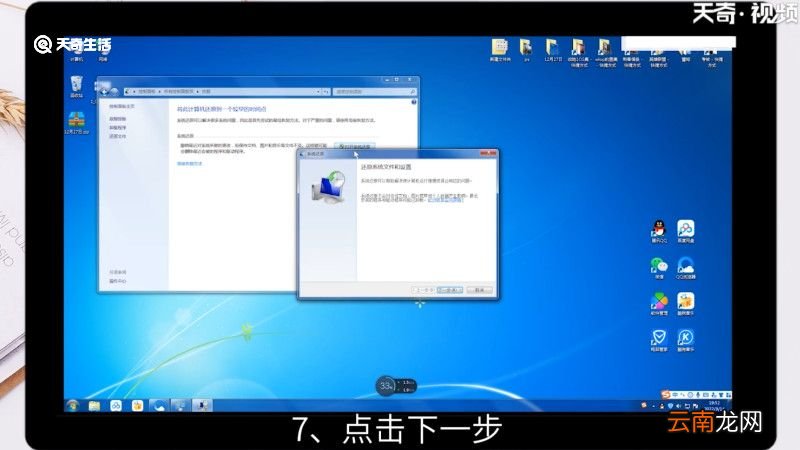This screenshot has width=800, height=450.
Task: Select the colorful clover Software Manager icon
Action: click(x=659, y=304)
